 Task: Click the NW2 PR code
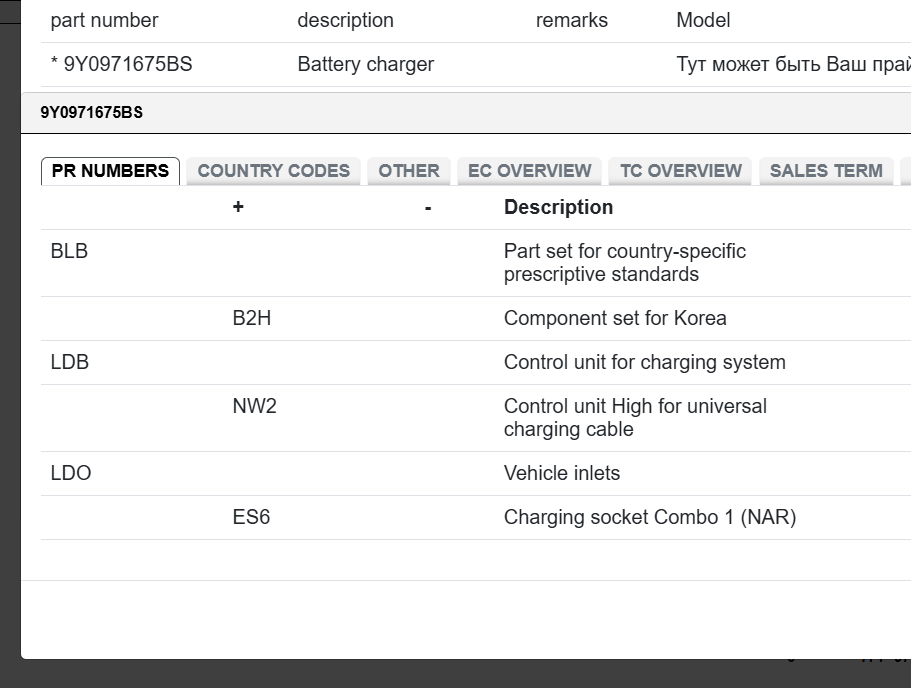[x=254, y=407]
